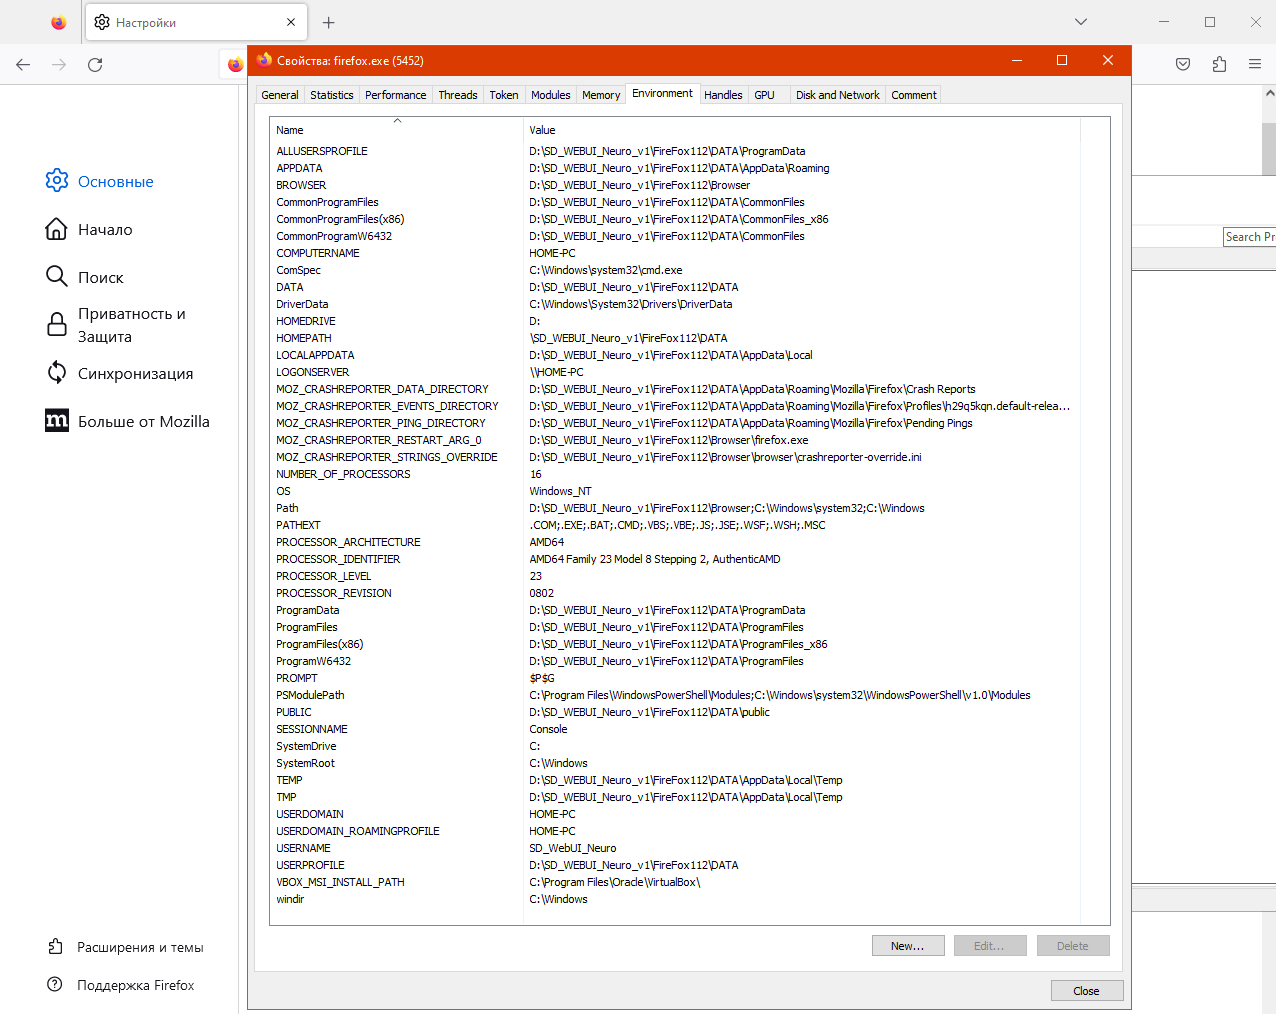
Task: Select the TEMP variable row
Action: pos(675,780)
